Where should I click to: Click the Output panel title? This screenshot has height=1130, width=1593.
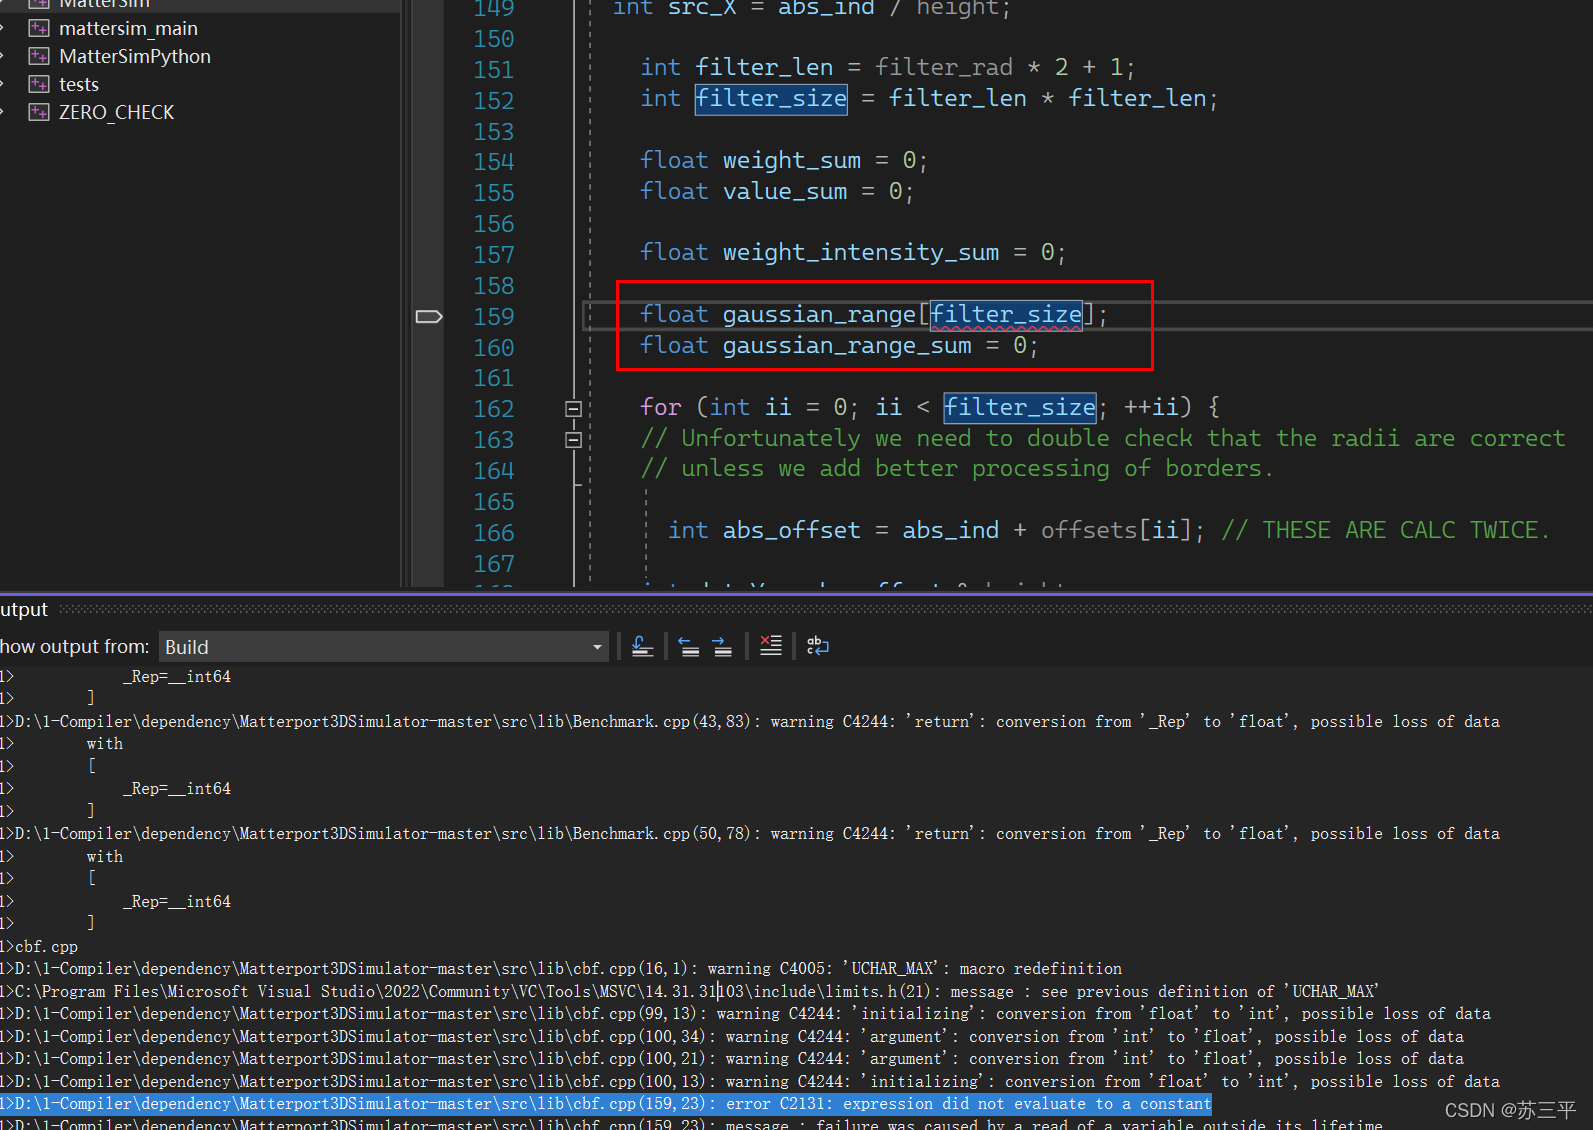click(x=24, y=609)
